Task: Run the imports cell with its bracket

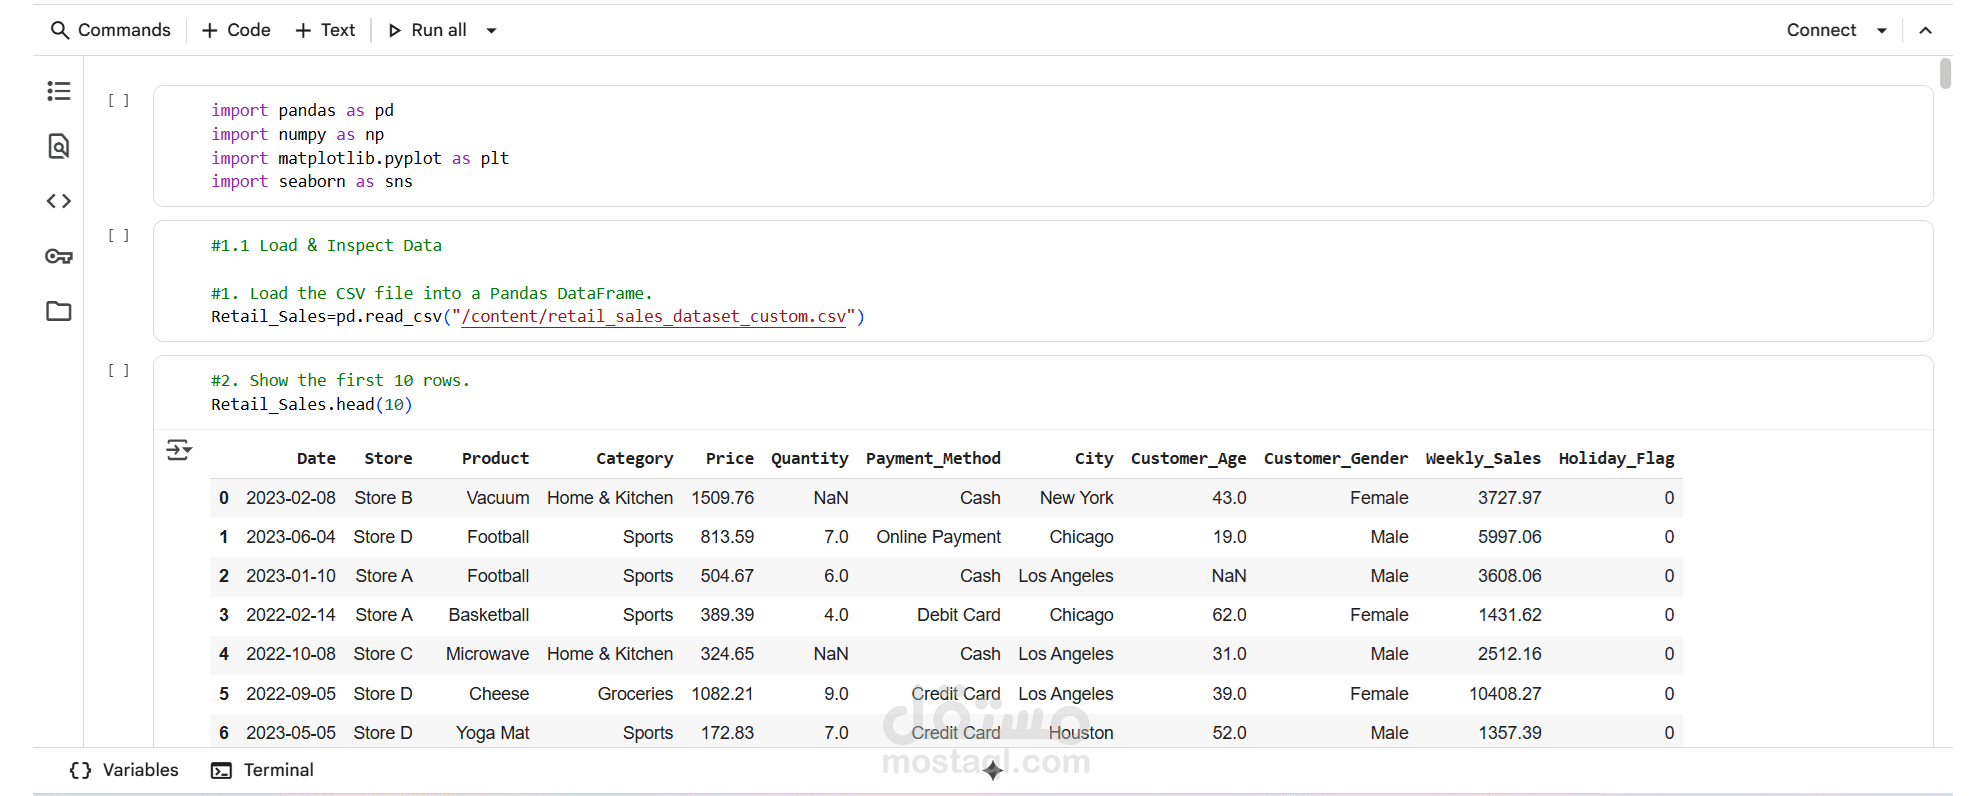Action: [119, 100]
